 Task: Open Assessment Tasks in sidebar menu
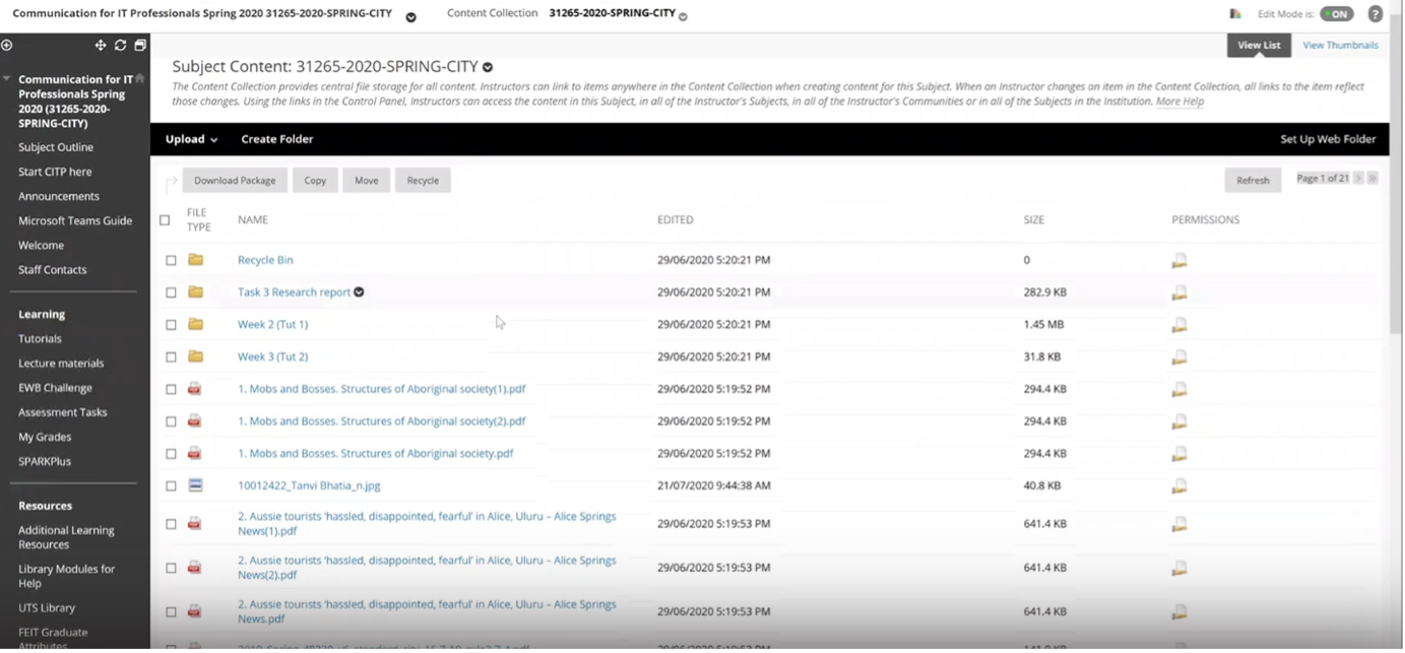pos(62,412)
